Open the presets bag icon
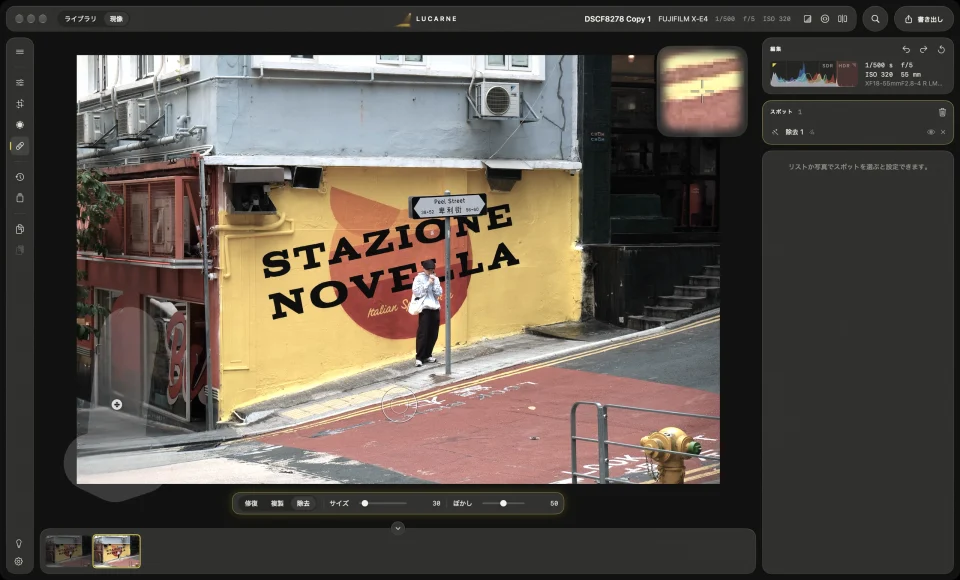Image resolution: width=960 pixels, height=580 pixels. coord(20,198)
